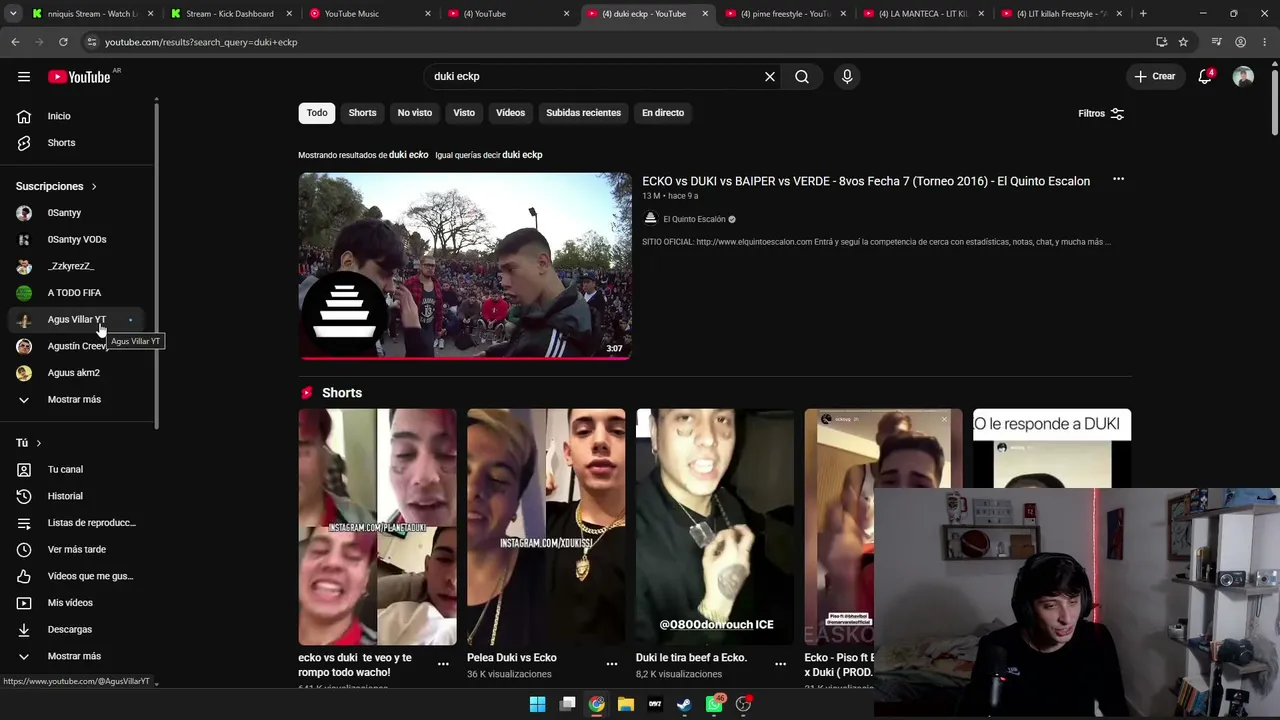Open options for 'ecko vs duki te veo' short

[x=443, y=663]
